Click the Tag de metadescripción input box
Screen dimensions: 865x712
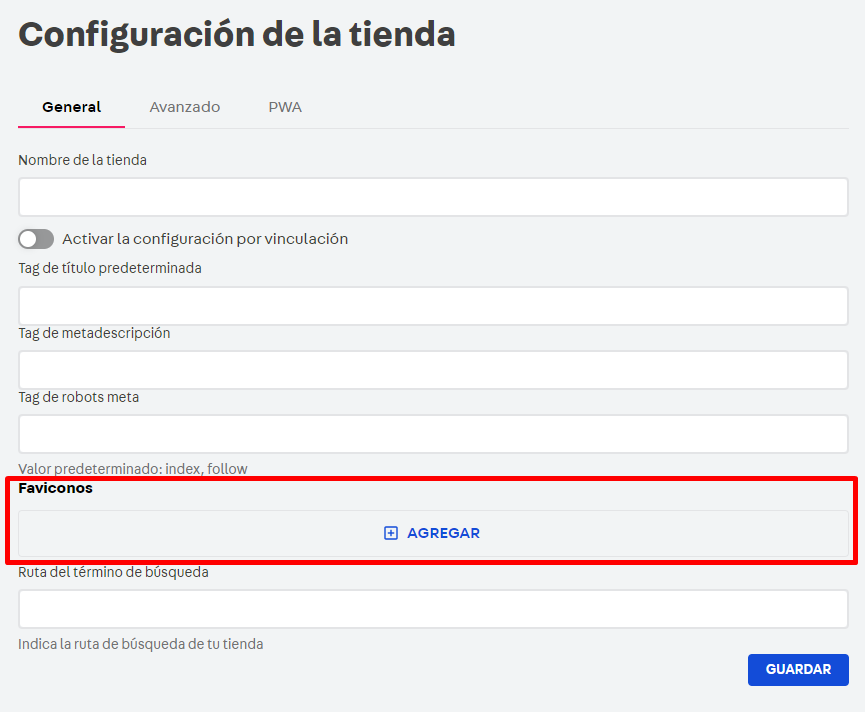[x=432, y=370]
